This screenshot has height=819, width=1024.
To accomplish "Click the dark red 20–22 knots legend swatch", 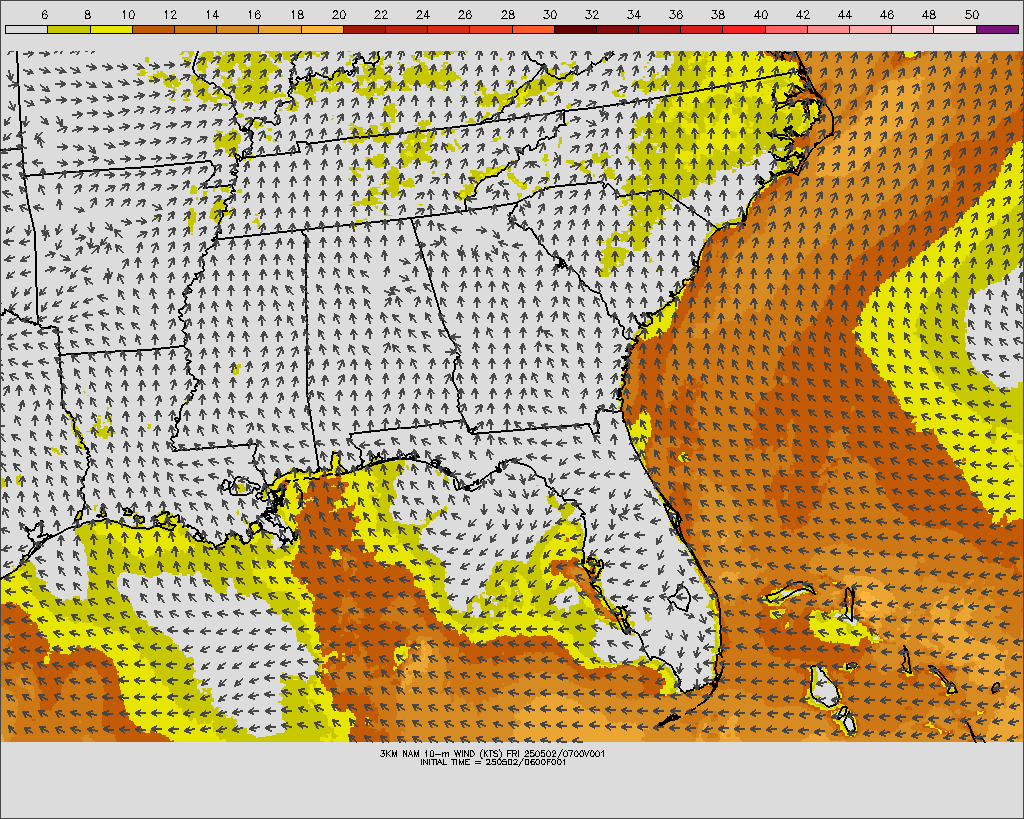I will coord(364,29).
